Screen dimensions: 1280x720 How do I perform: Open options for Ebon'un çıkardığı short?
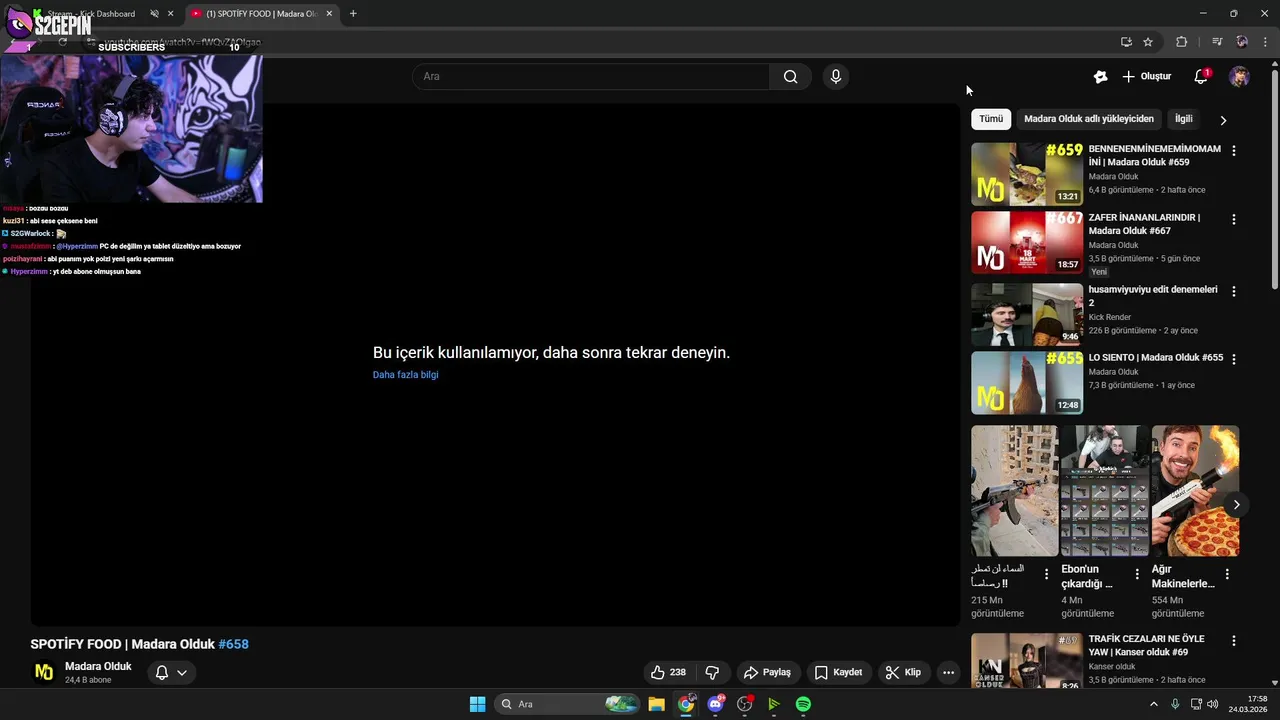tap(1137, 574)
